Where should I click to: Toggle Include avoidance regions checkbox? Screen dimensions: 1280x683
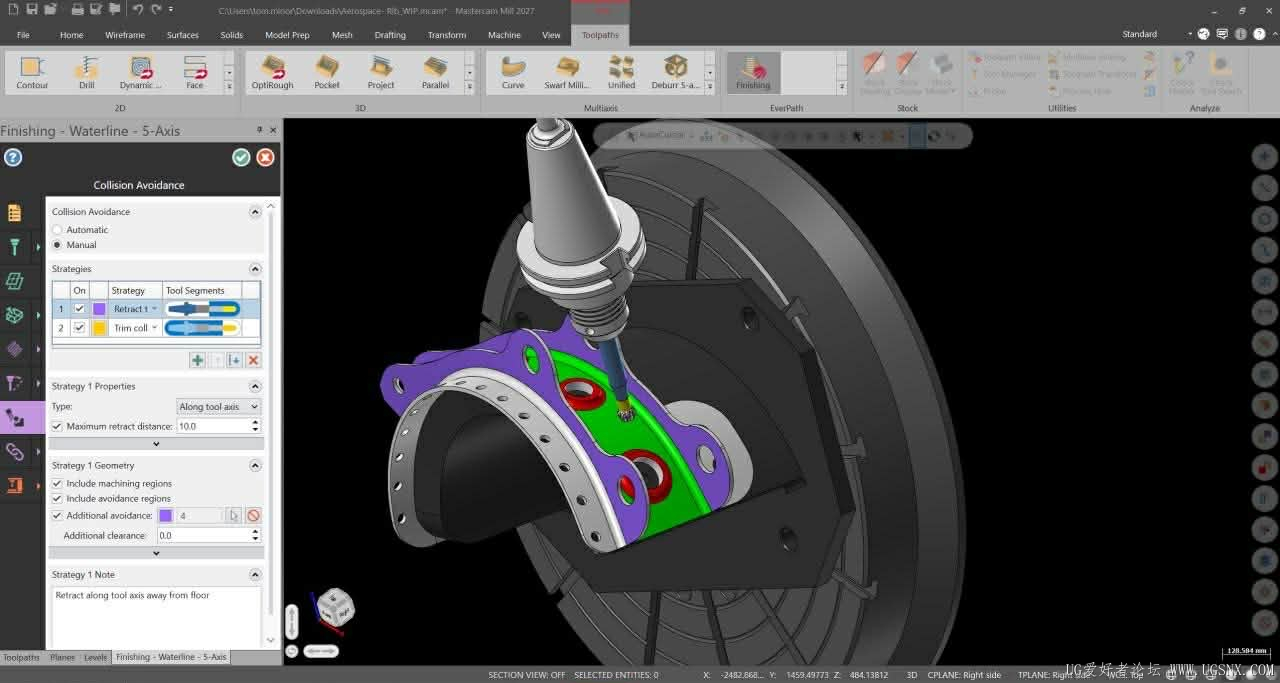[57, 498]
